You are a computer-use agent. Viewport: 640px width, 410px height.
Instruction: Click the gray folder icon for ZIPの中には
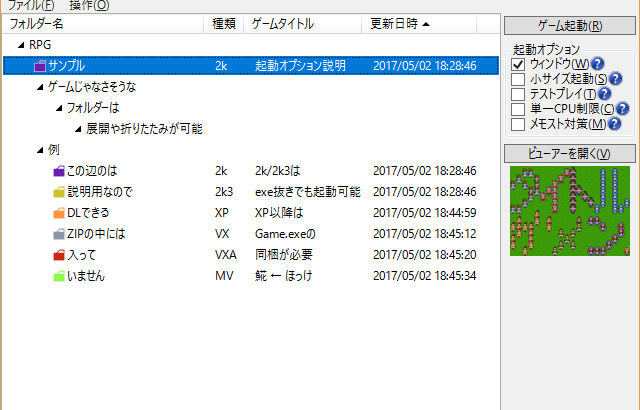pyautogui.click(x=59, y=234)
